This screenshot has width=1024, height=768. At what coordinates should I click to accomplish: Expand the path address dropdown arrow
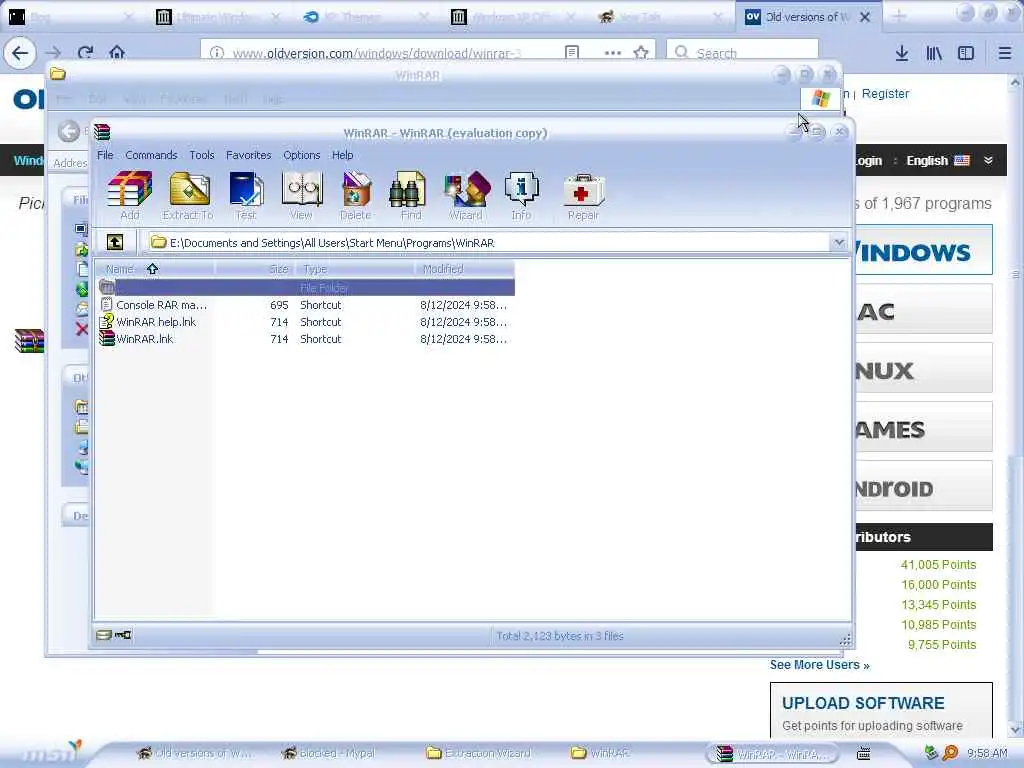pos(839,242)
